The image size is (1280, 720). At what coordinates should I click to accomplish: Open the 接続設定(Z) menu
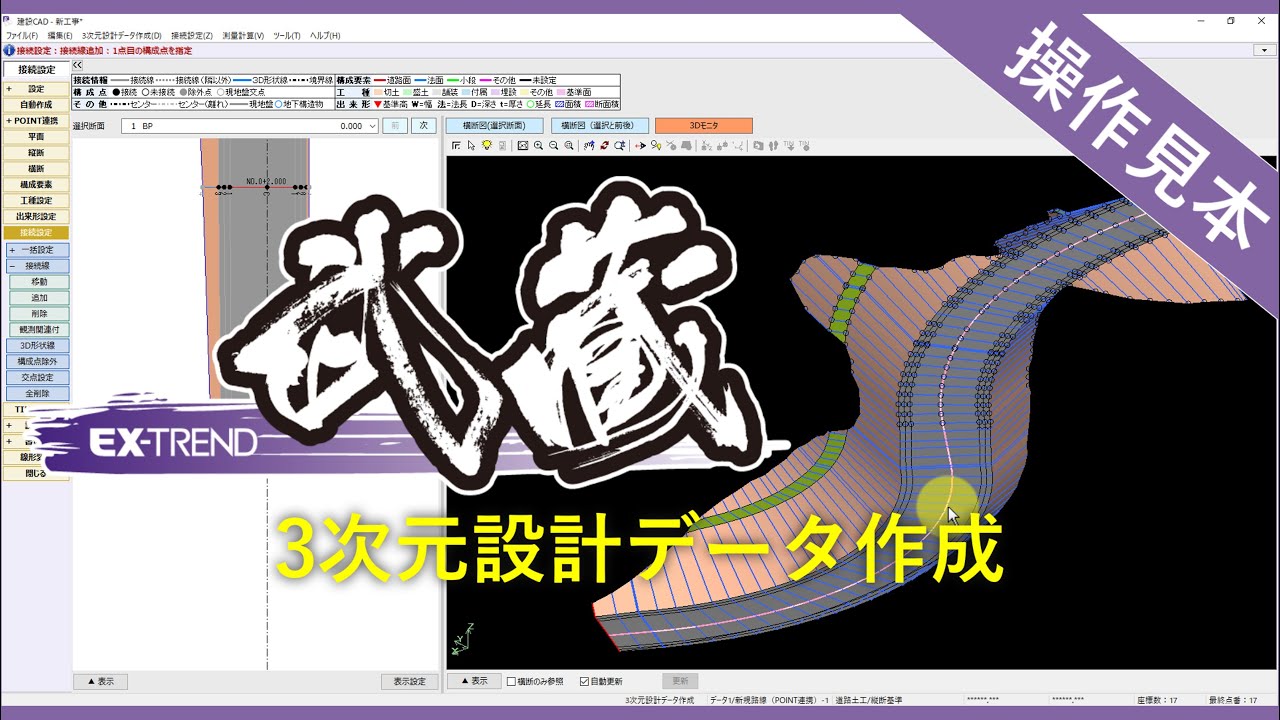pos(192,35)
